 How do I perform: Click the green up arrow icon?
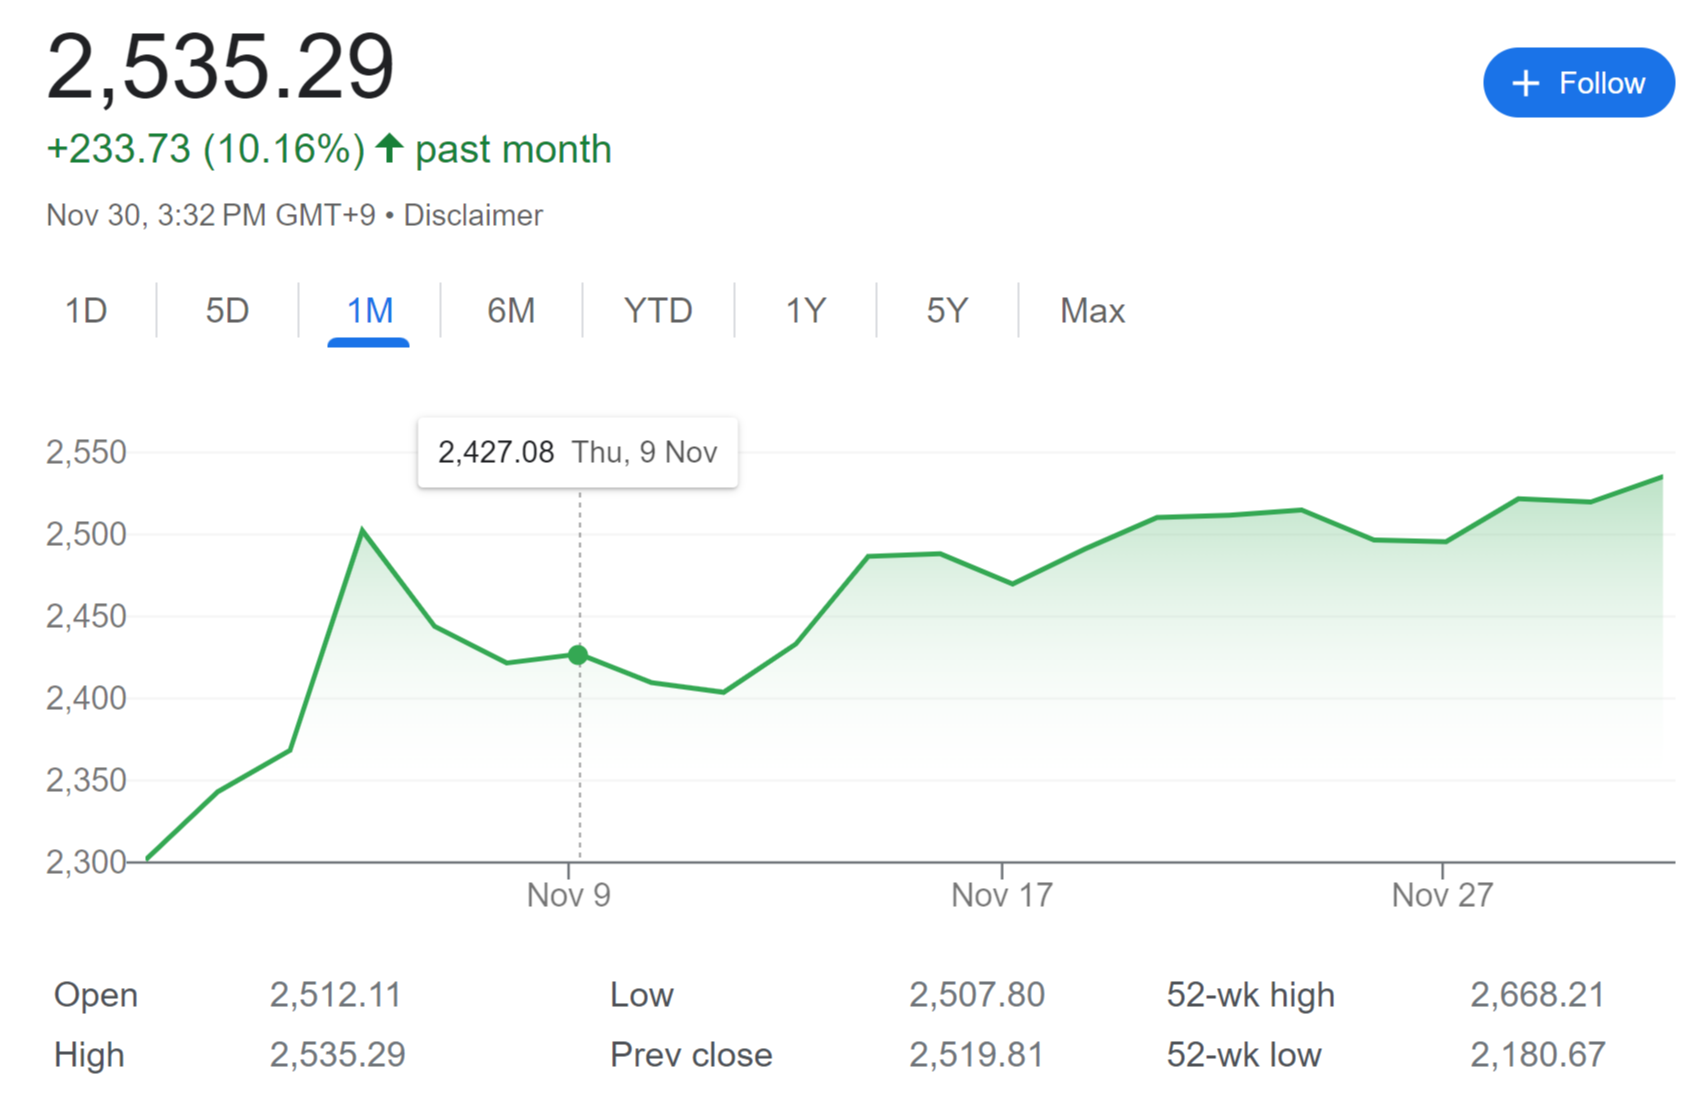390,149
